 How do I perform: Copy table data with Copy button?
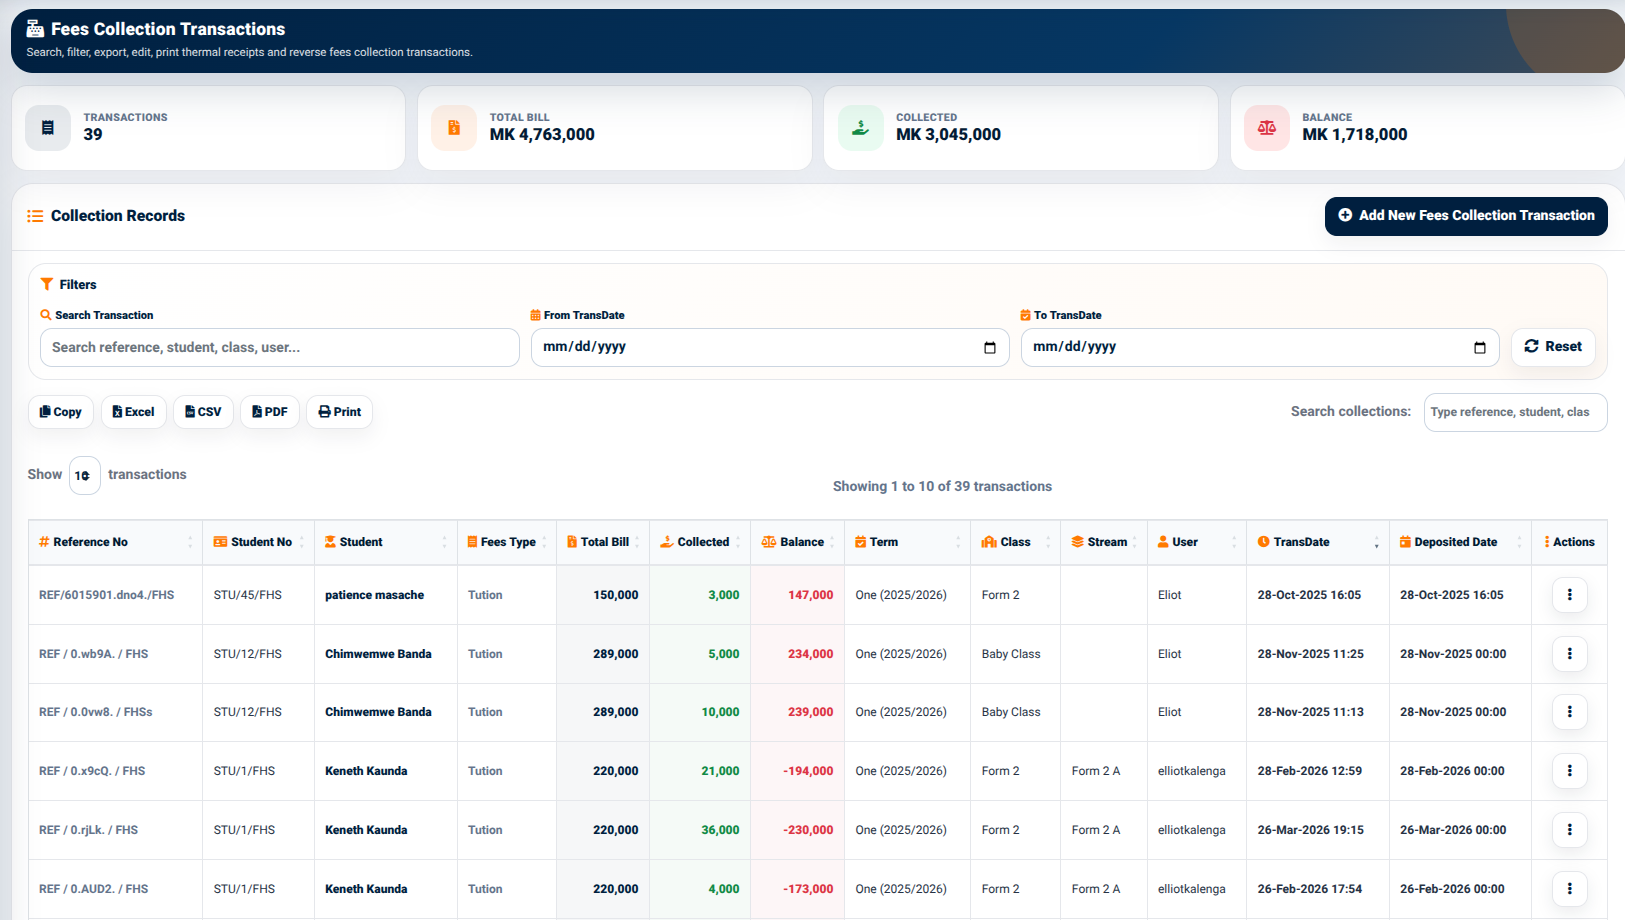[x=61, y=412]
